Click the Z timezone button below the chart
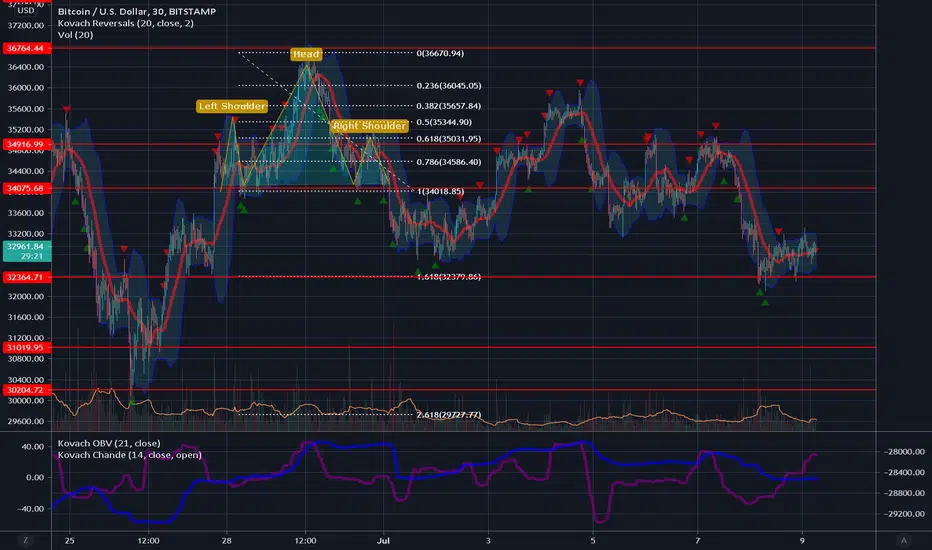The image size is (932, 550). 25,540
